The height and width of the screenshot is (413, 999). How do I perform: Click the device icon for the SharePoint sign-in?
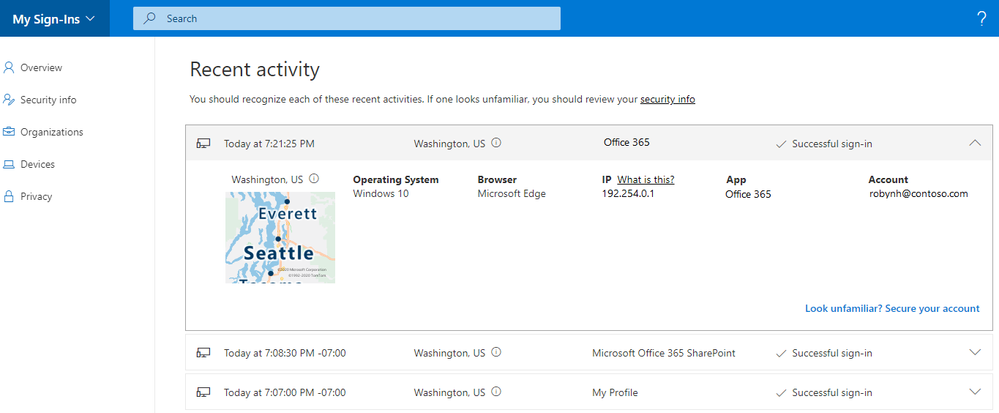tap(203, 353)
